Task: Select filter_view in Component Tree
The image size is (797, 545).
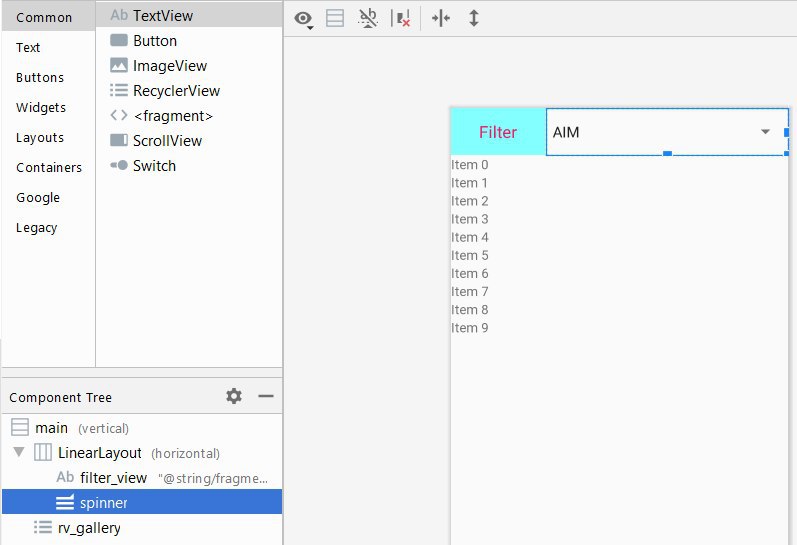Action: (142, 477)
